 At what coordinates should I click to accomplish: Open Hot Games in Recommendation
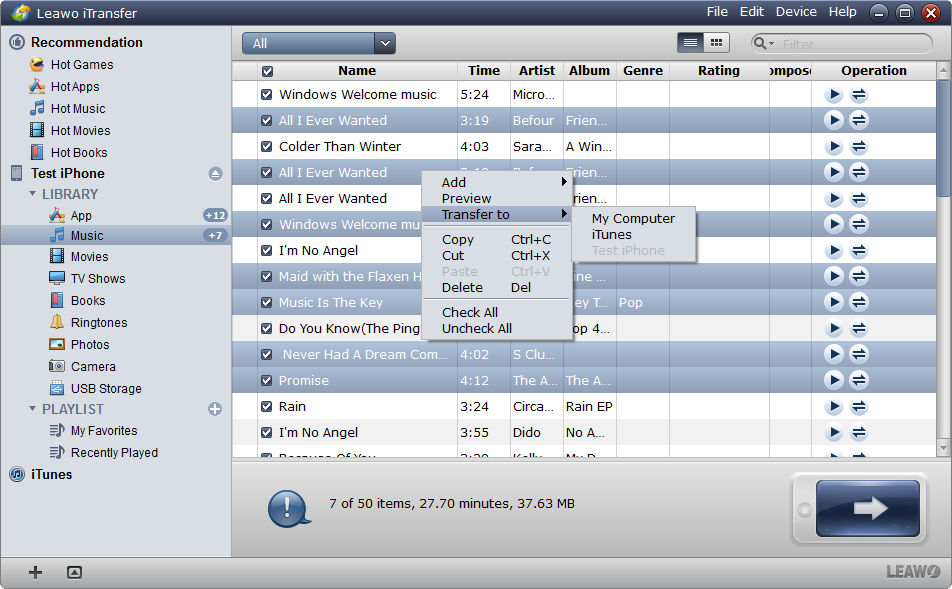point(81,64)
